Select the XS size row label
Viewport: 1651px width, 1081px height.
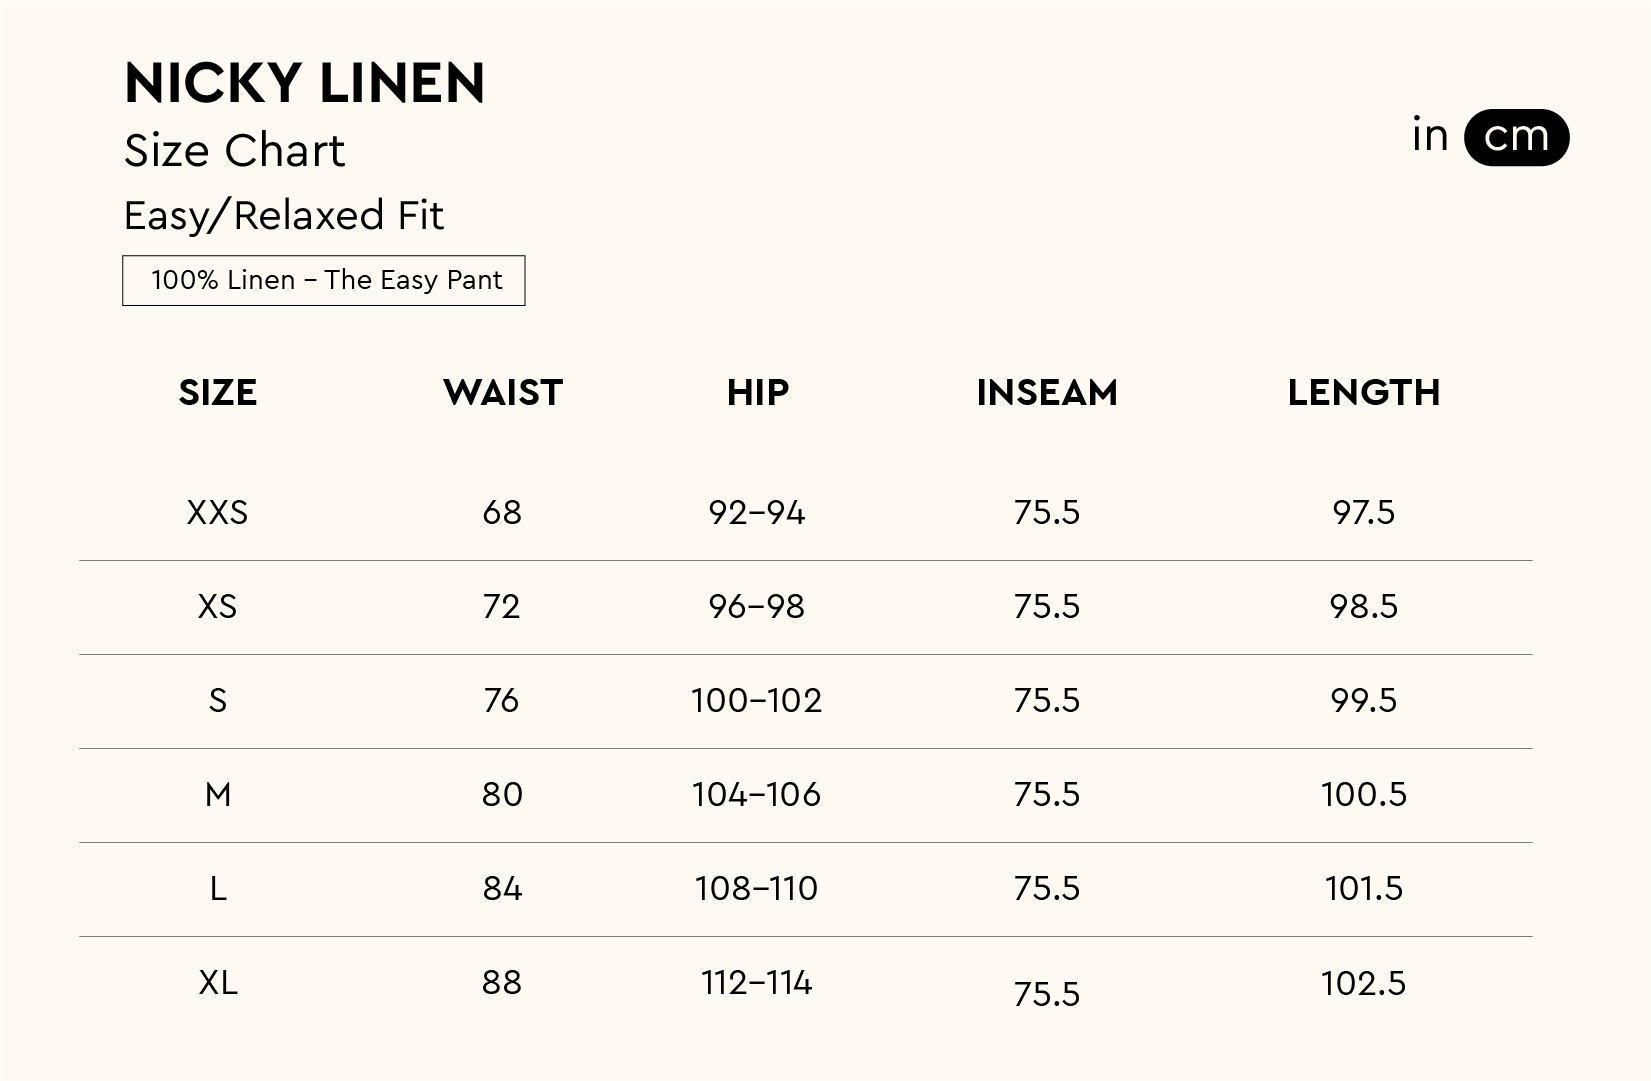point(217,606)
